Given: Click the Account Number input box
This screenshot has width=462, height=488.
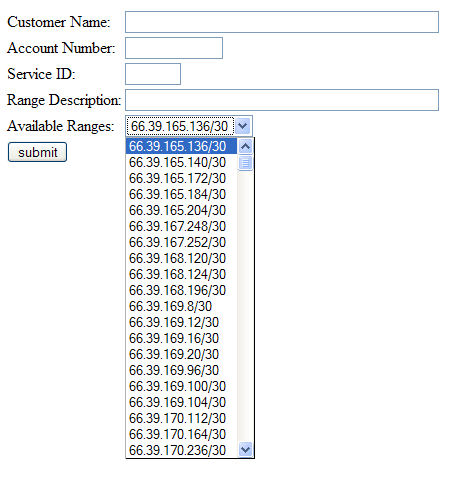Looking at the screenshot, I should coord(174,48).
